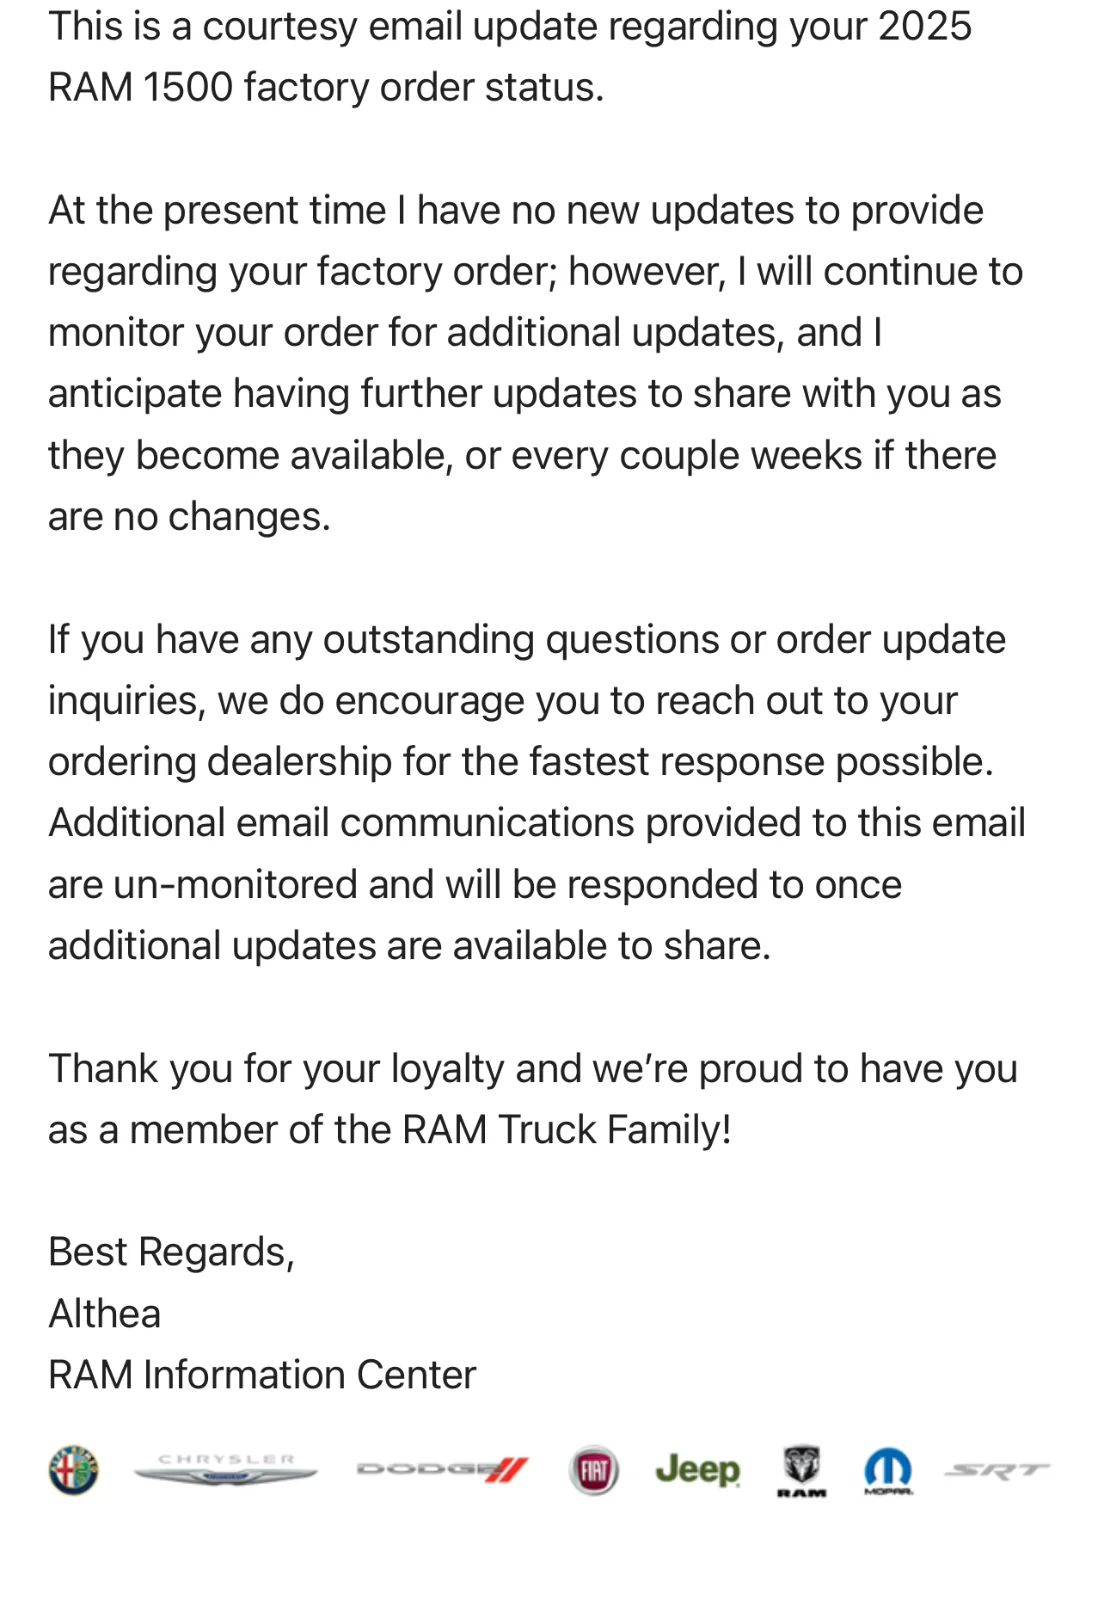Click the line starting 'Thank you for your loyalty'
This screenshot has width=1104, height=1600.
(533, 1068)
